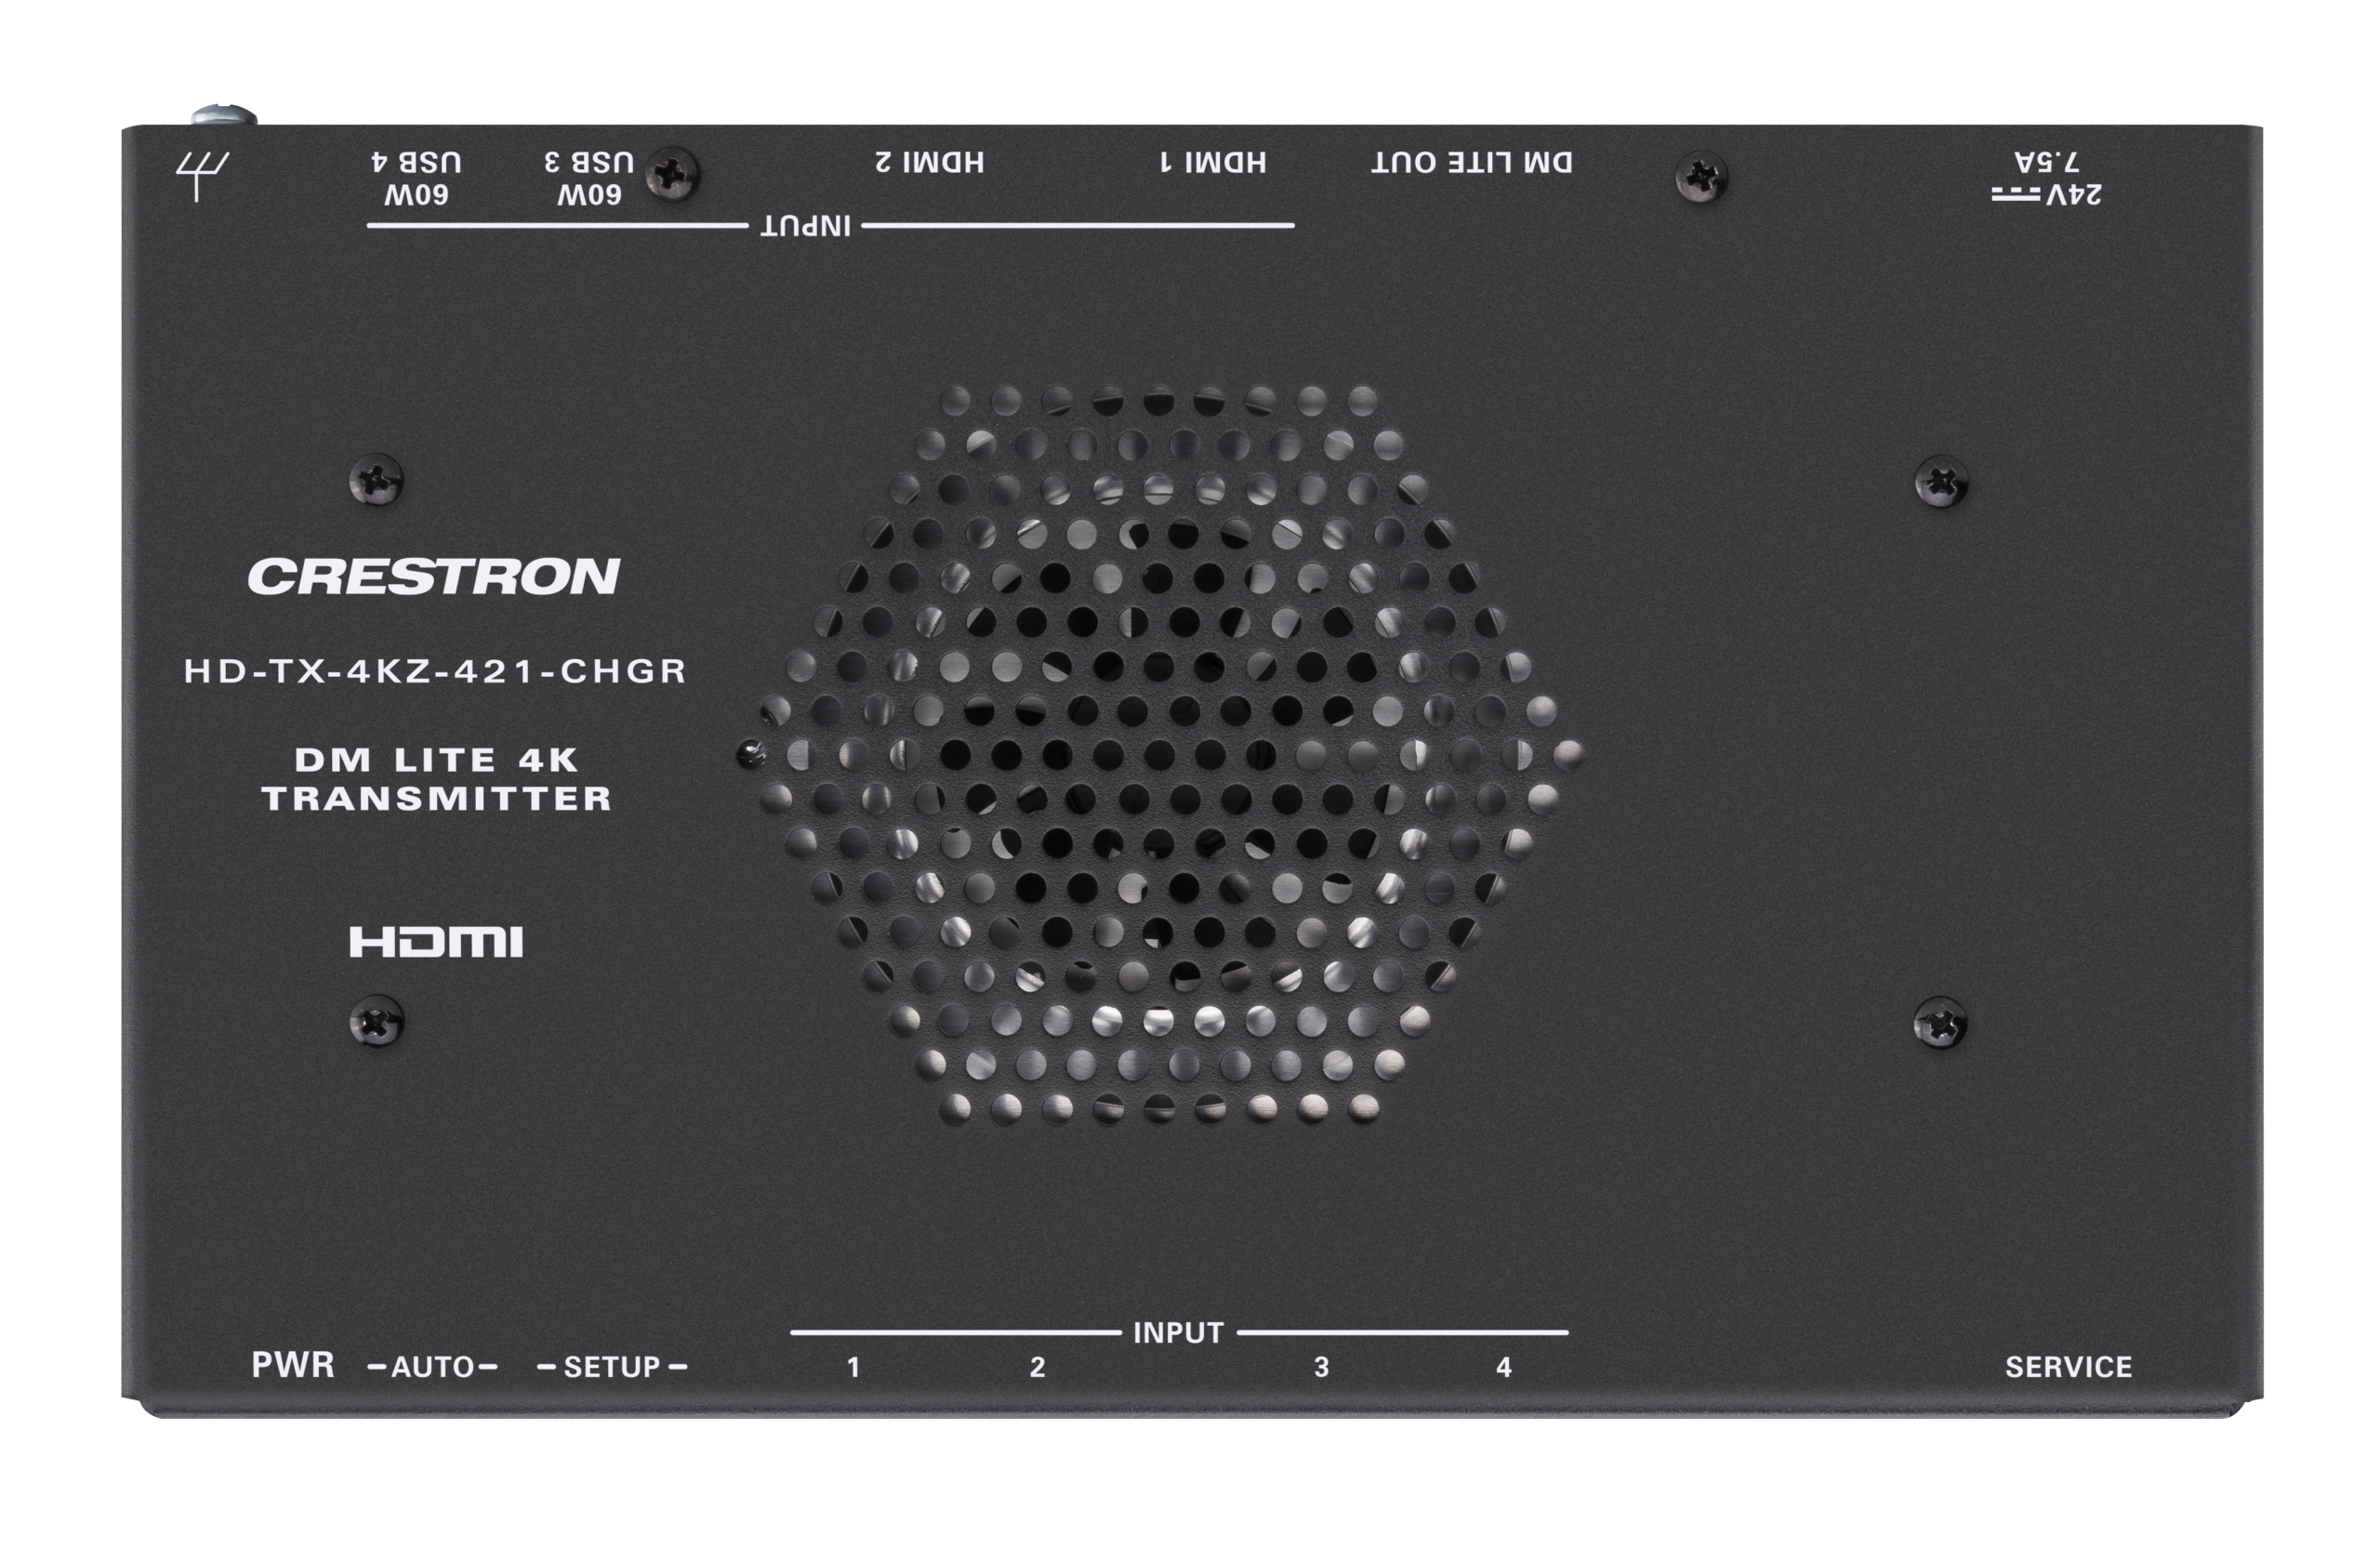Click the upside-down HDMI 1 label
The width and height of the screenshot is (2380, 1549).
click(1213, 162)
